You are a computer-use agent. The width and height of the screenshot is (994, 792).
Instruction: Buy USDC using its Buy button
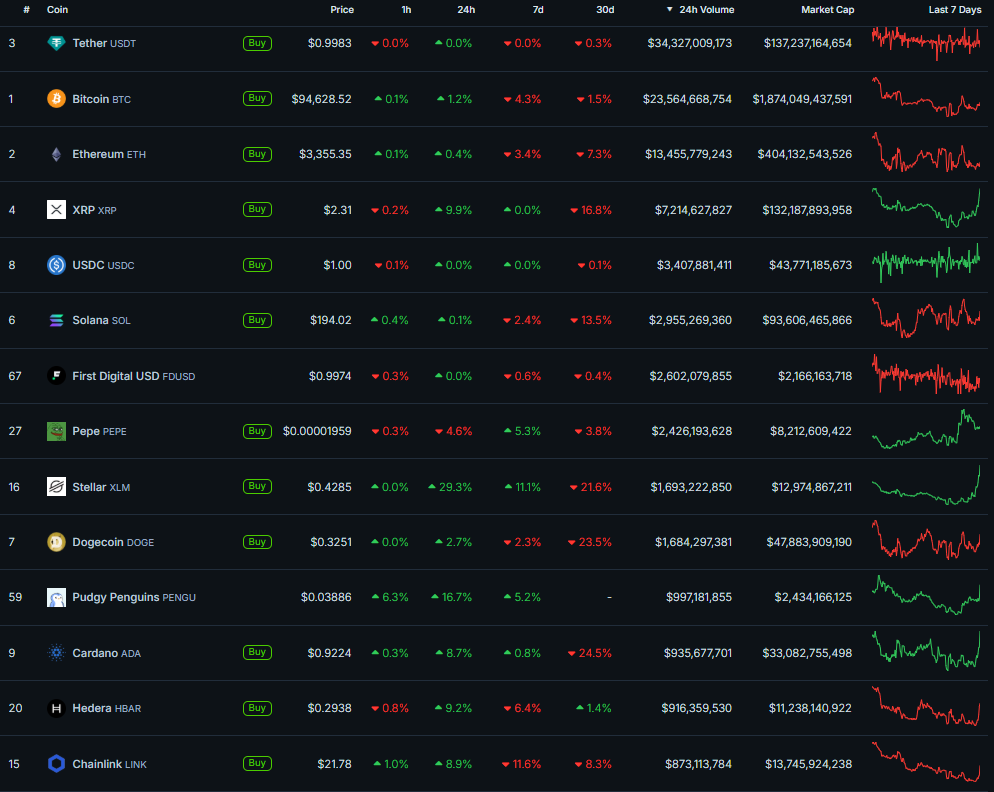(257, 265)
